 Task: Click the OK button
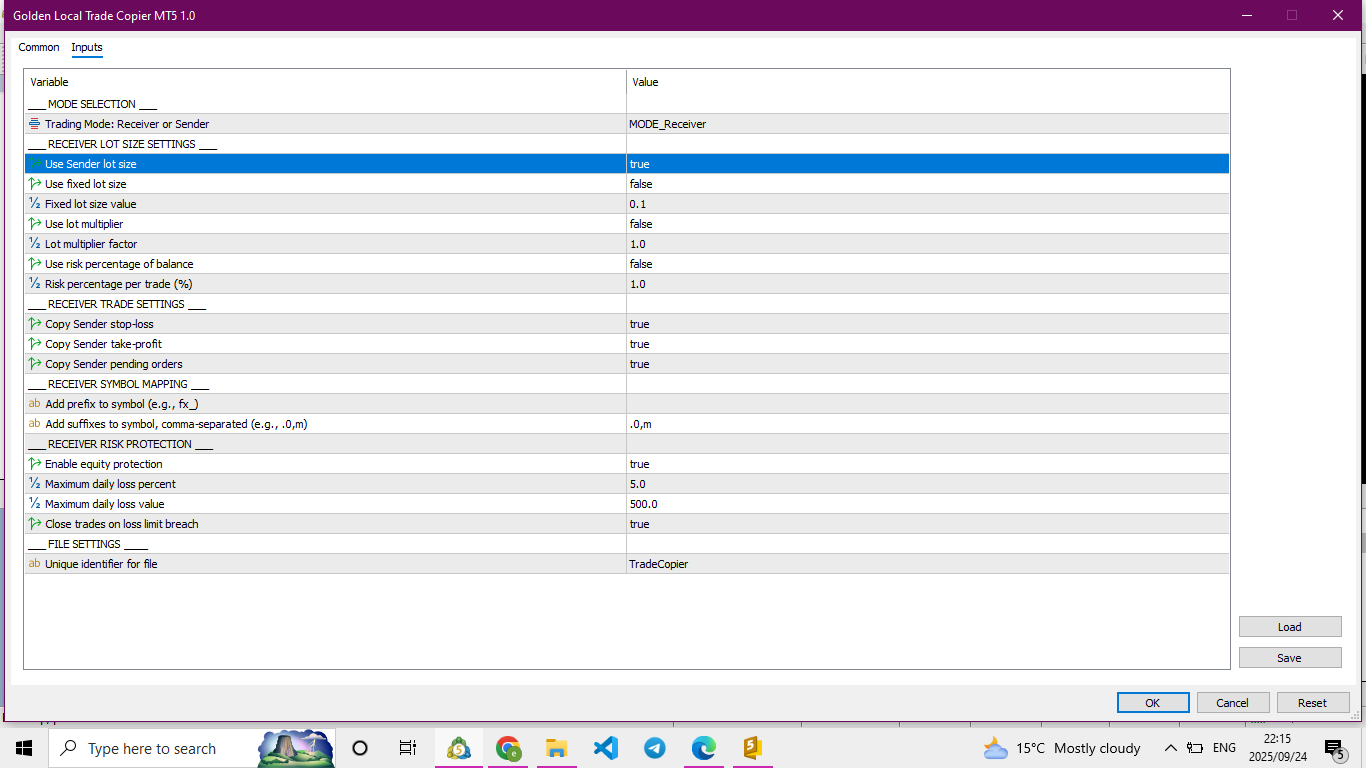click(x=1153, y=703)
